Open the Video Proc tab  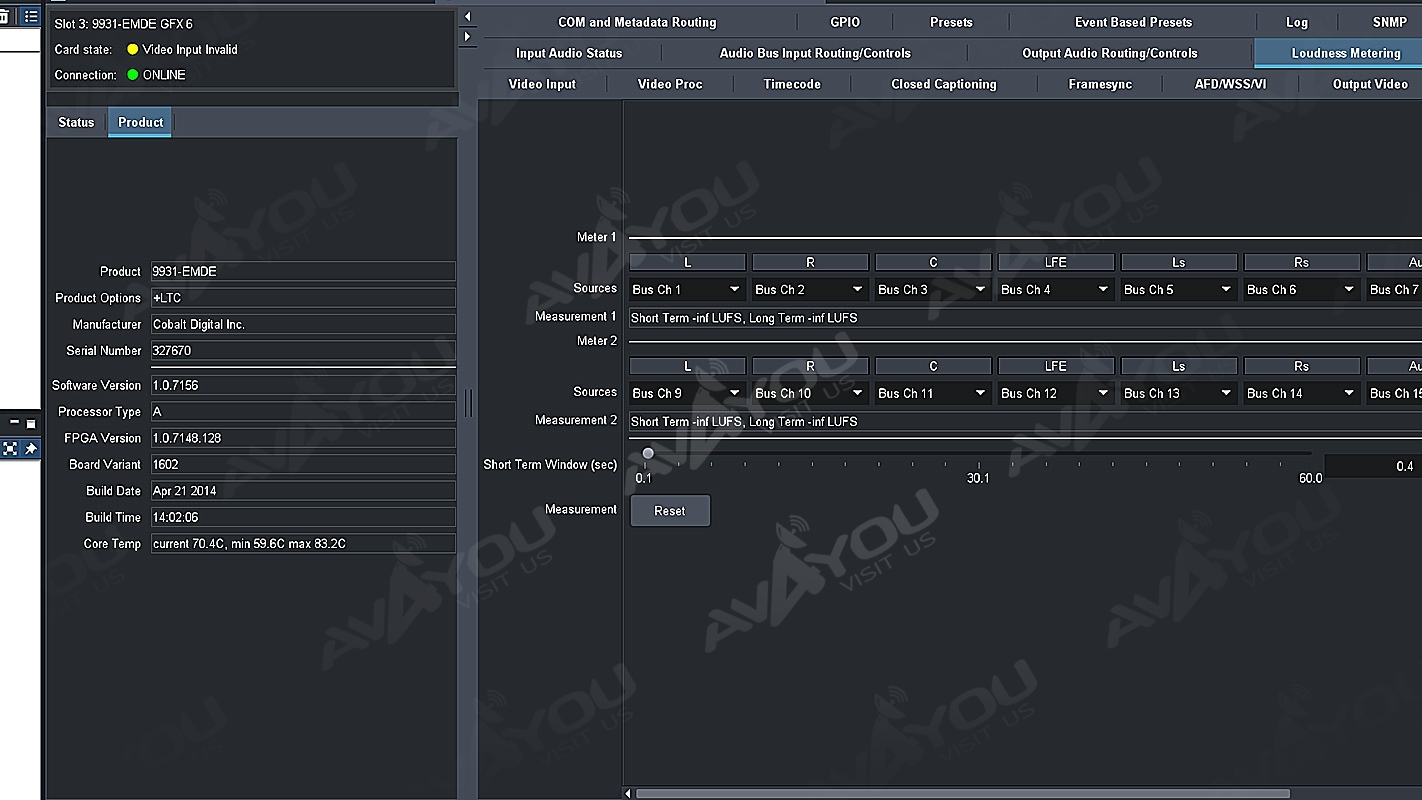point(670,84)
